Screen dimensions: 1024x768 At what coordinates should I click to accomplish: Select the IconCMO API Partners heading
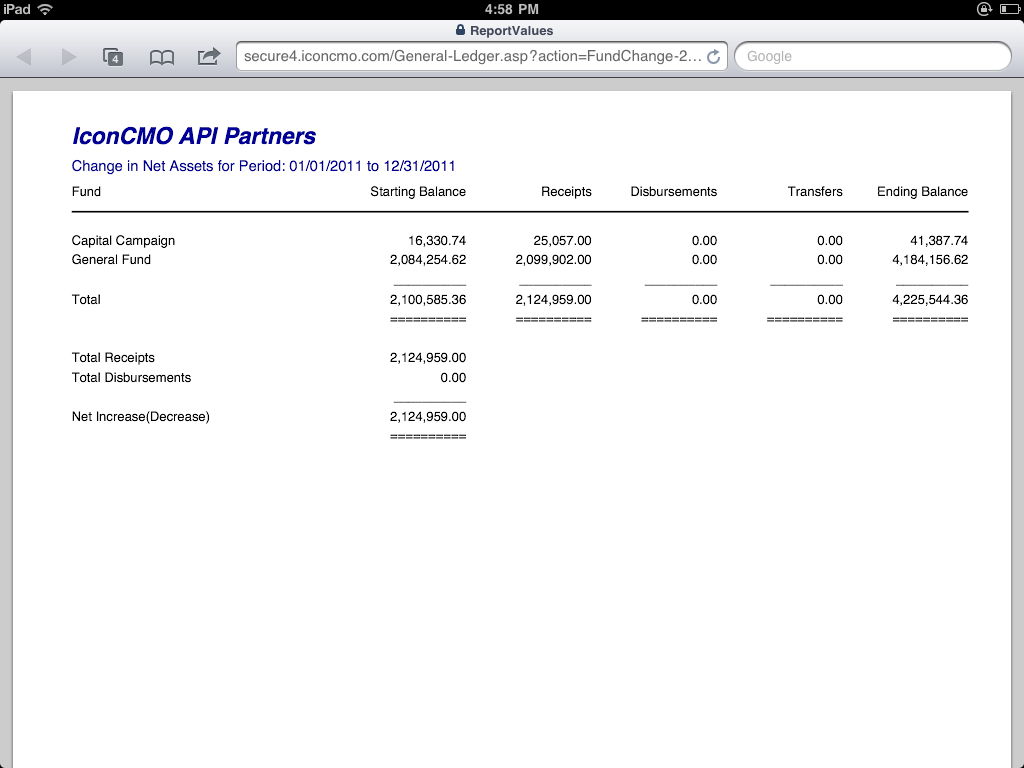point(194,136)
